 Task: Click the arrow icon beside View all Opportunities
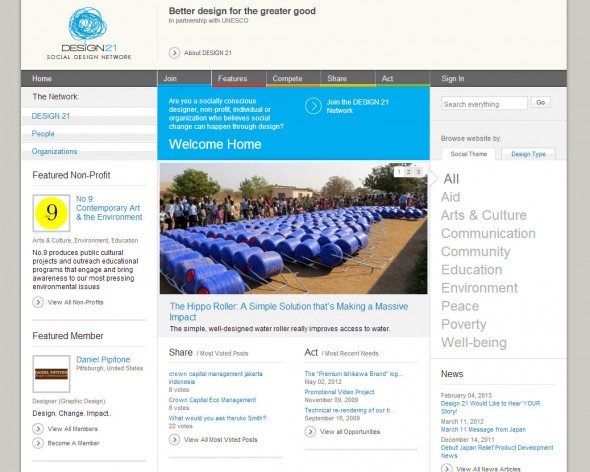coord(310,432)
